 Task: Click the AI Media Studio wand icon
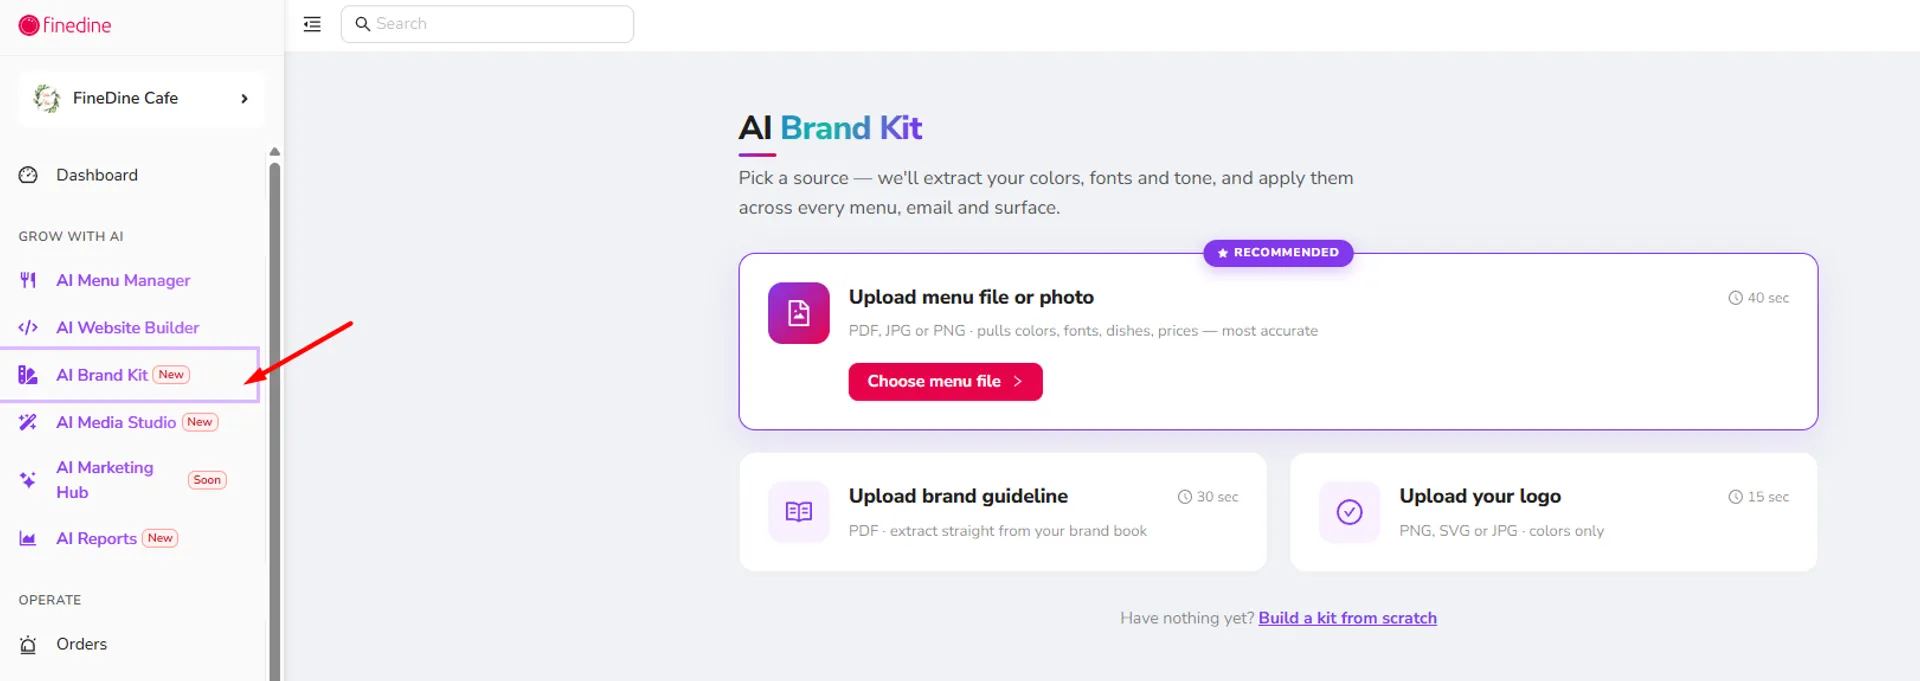(28, 422)
